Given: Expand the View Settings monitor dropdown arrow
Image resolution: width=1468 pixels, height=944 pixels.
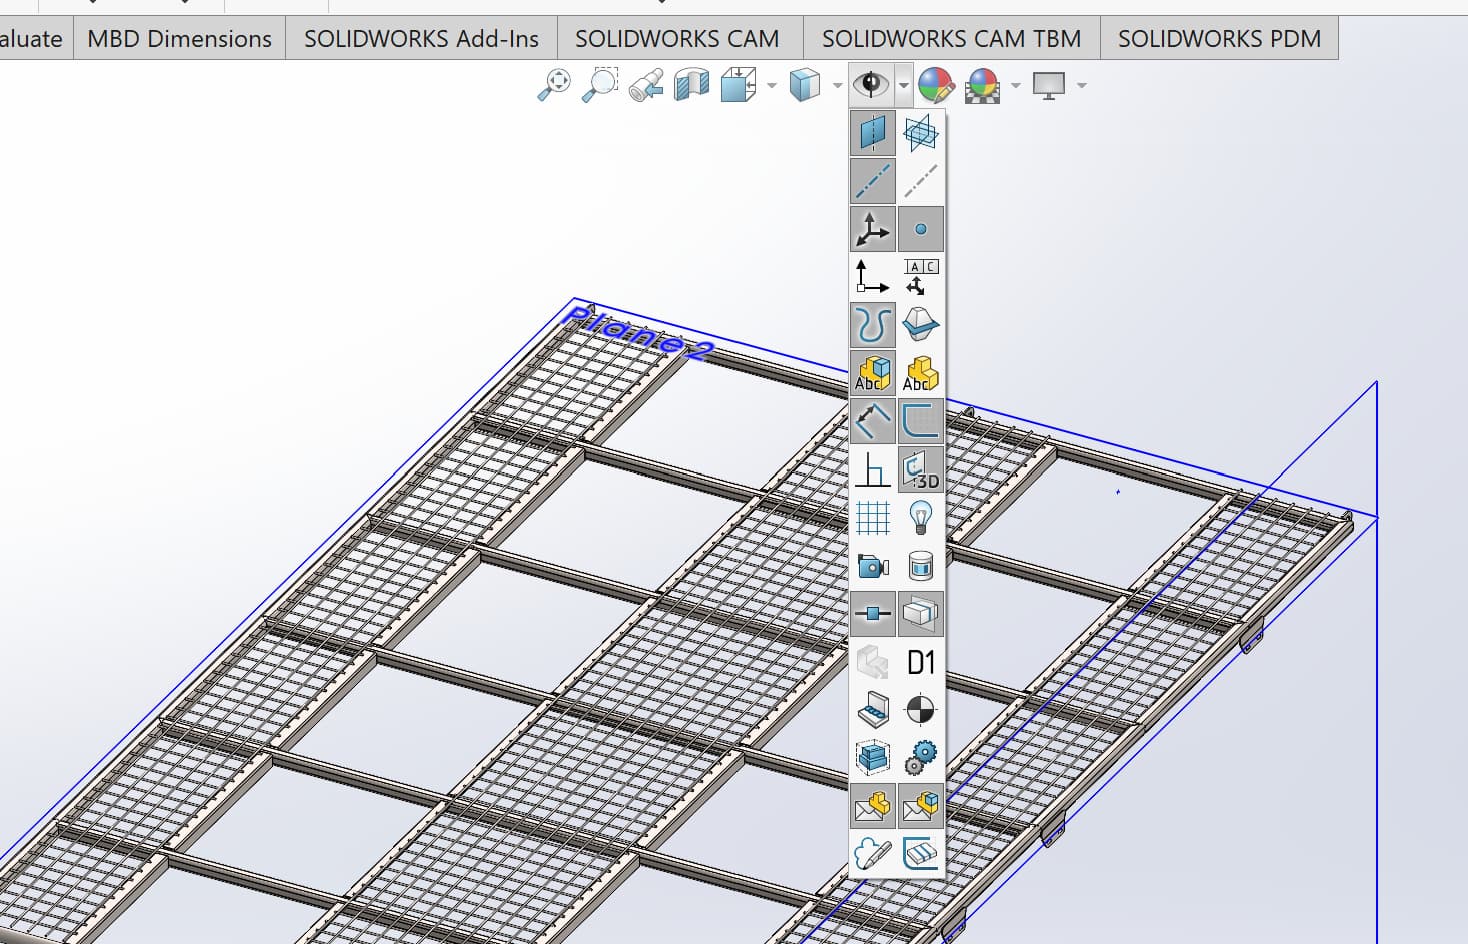Looking at the screenshot, I should click(x=1081, y=86).
